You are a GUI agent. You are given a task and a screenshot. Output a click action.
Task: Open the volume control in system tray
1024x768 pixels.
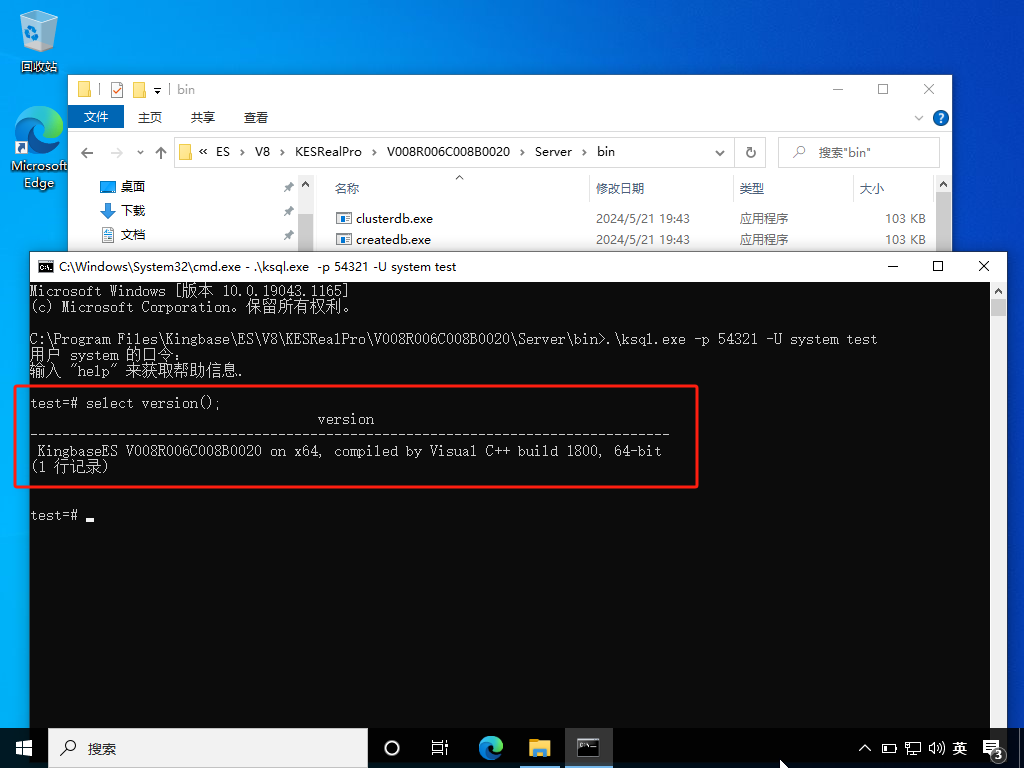936,748
